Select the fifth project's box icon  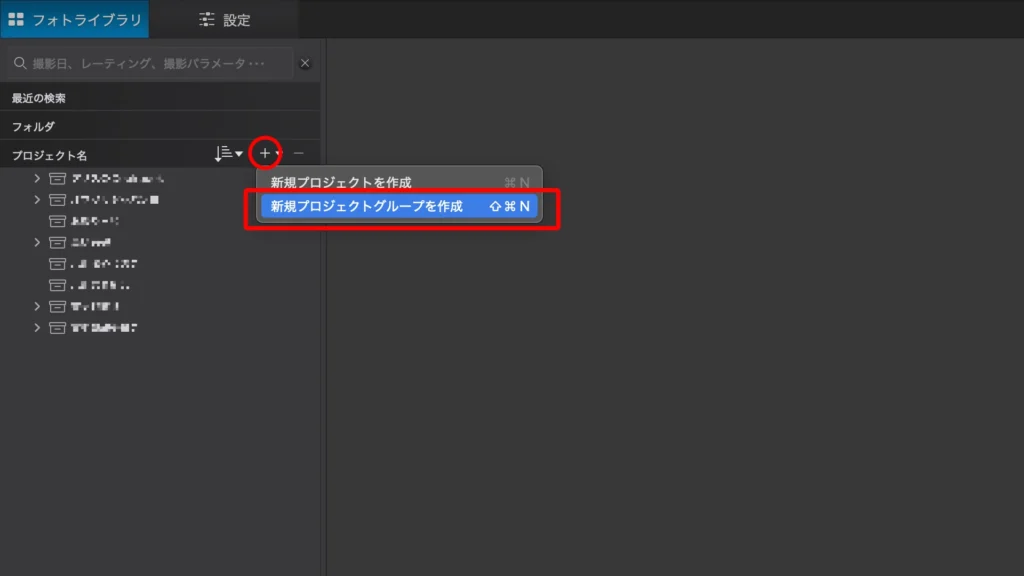click(57, 264)
